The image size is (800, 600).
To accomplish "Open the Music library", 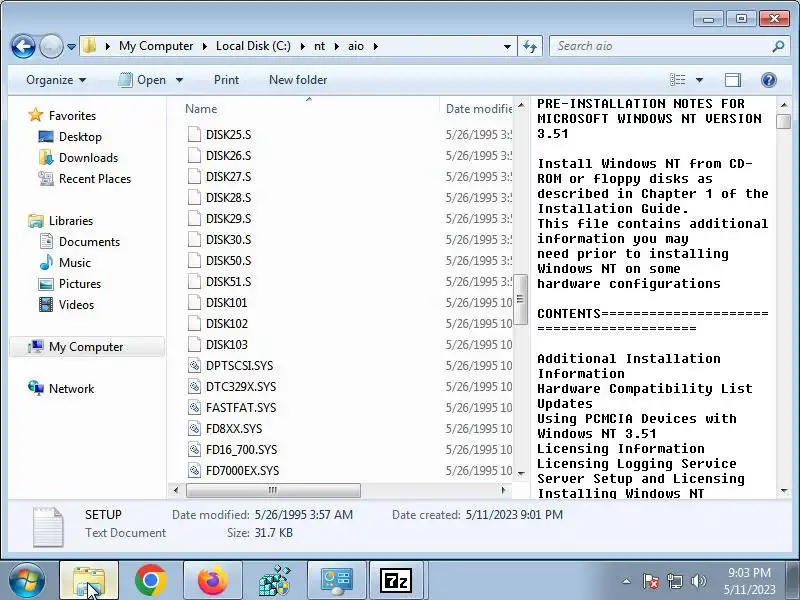I will pyautogui.click(x=74, y=262).
